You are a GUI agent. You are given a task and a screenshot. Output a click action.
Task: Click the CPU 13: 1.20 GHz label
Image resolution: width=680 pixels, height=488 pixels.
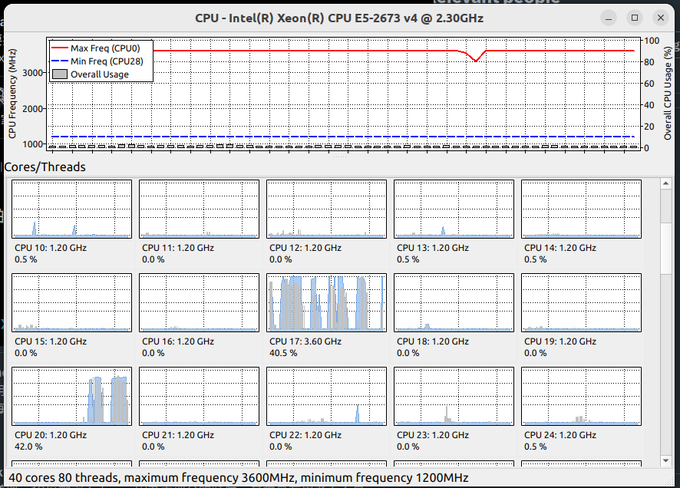click(433, 248)
